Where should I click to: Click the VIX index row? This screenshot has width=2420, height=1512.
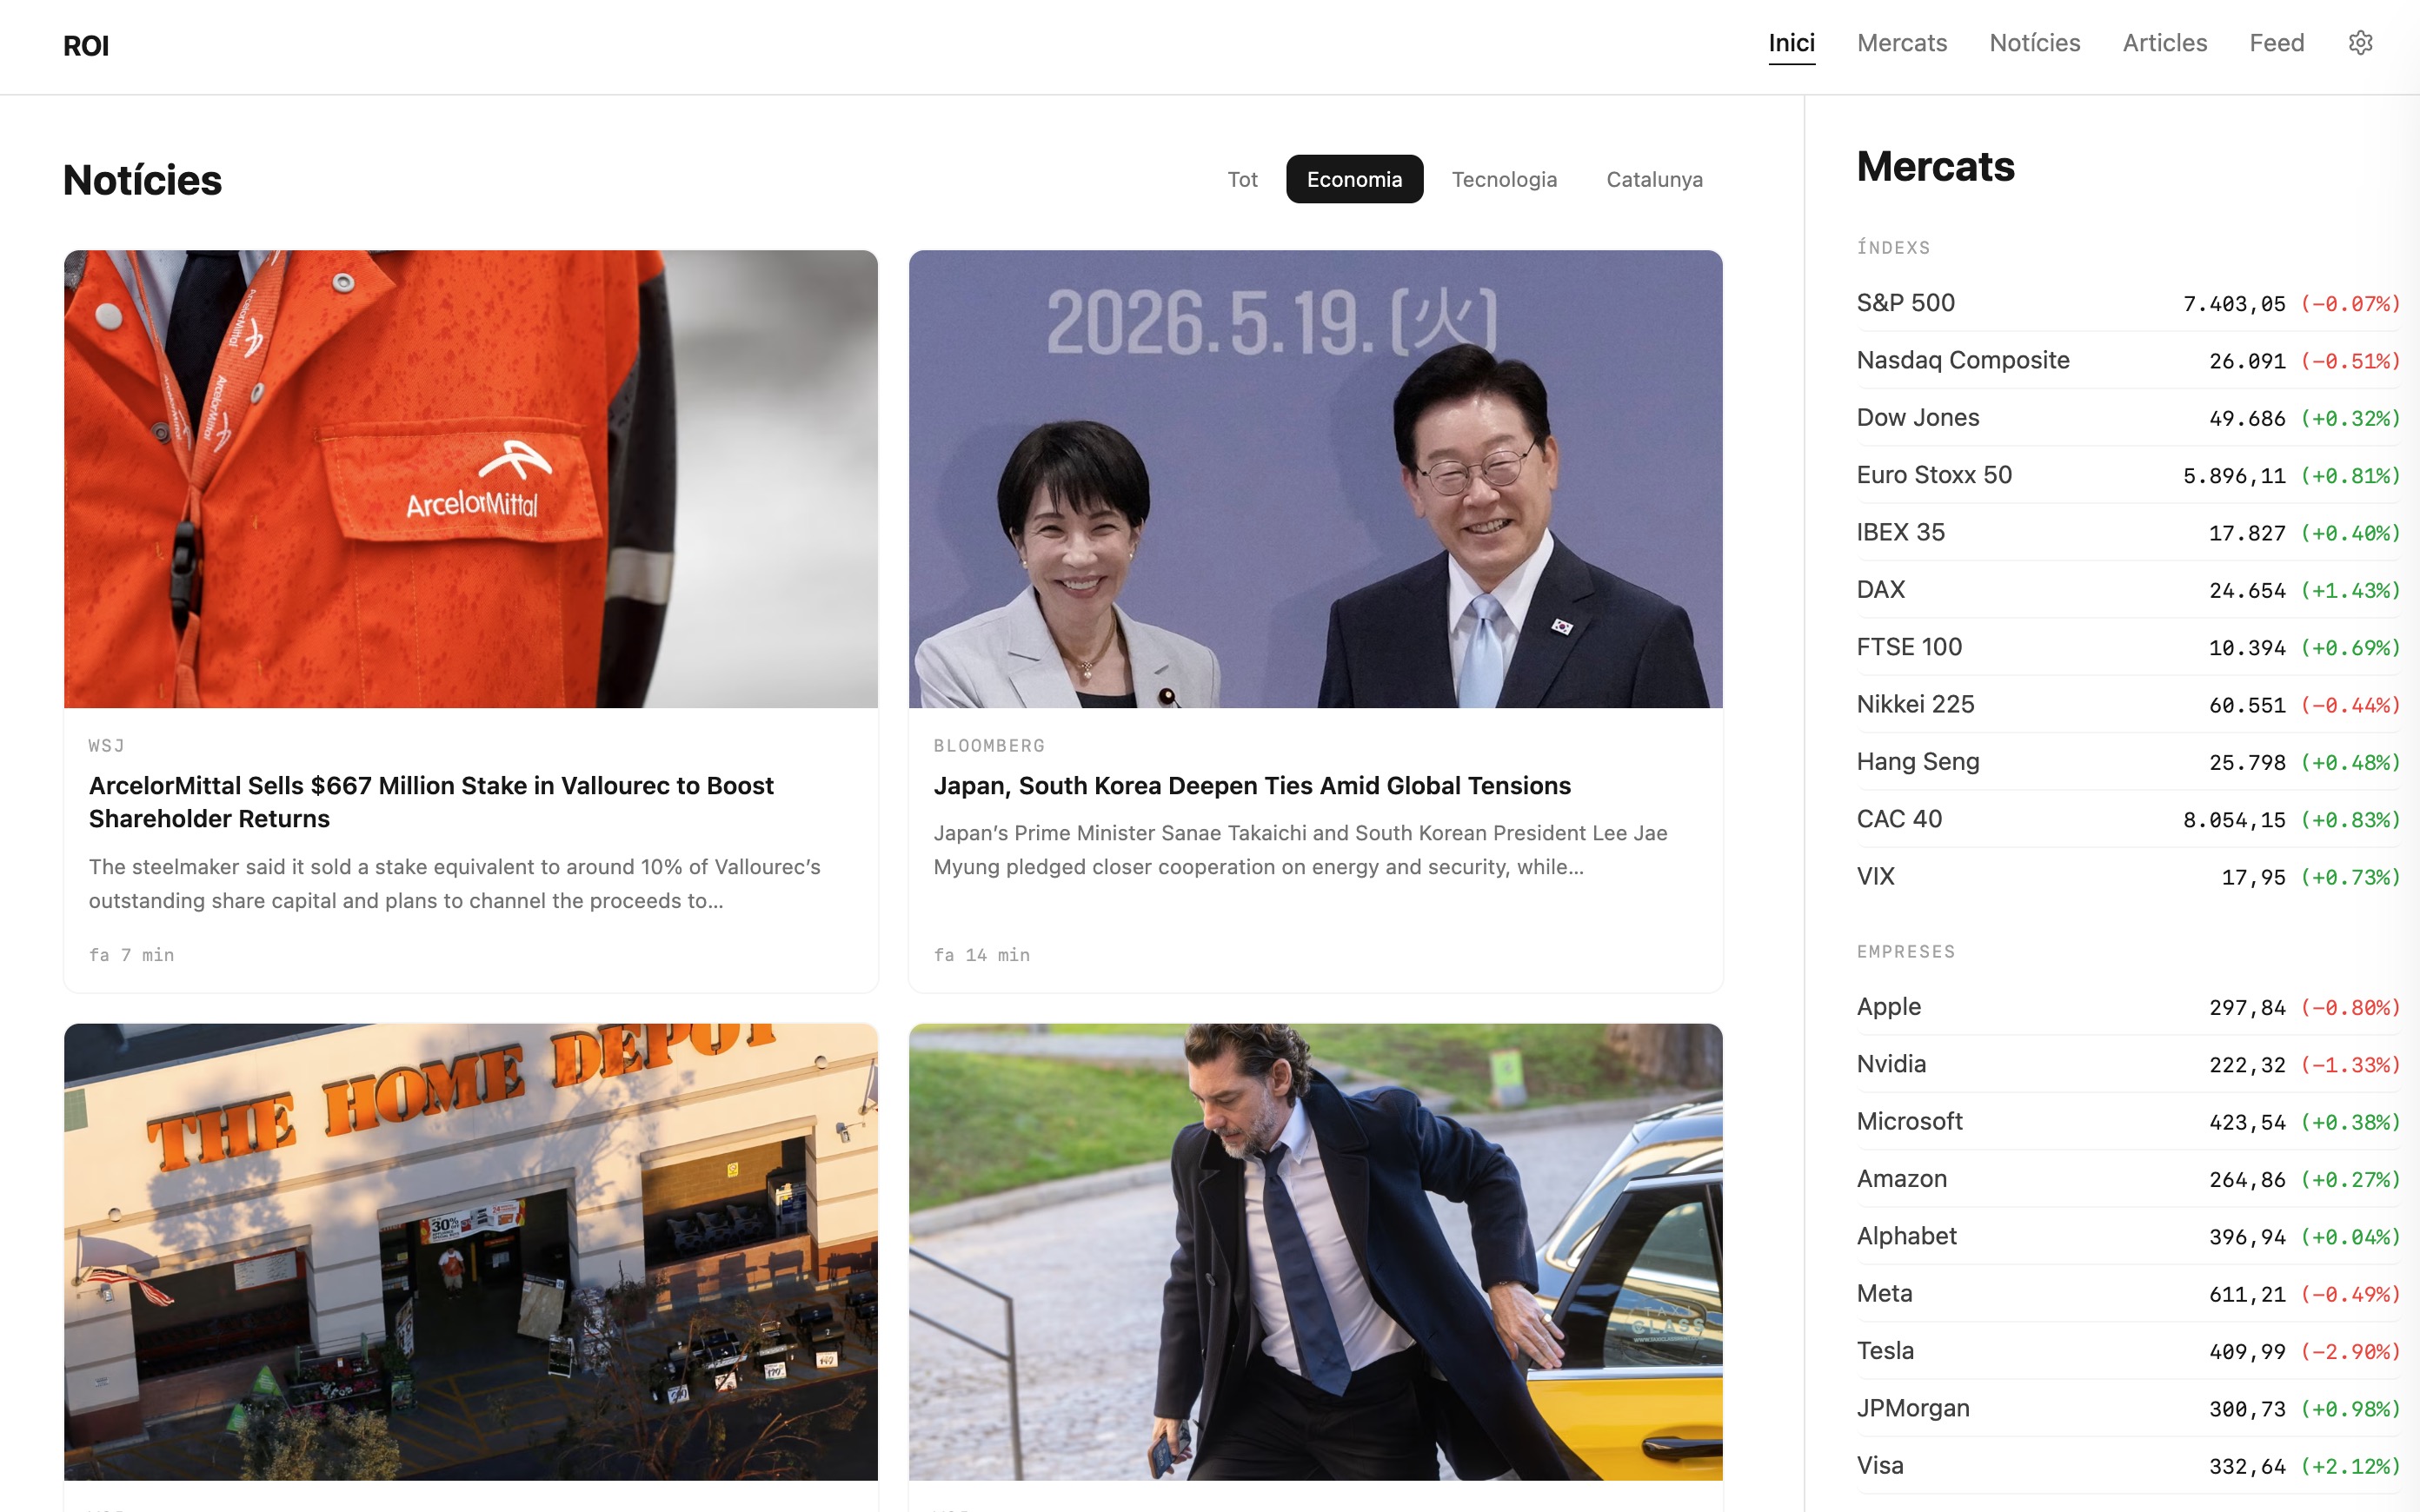(x=2128, y=876)
